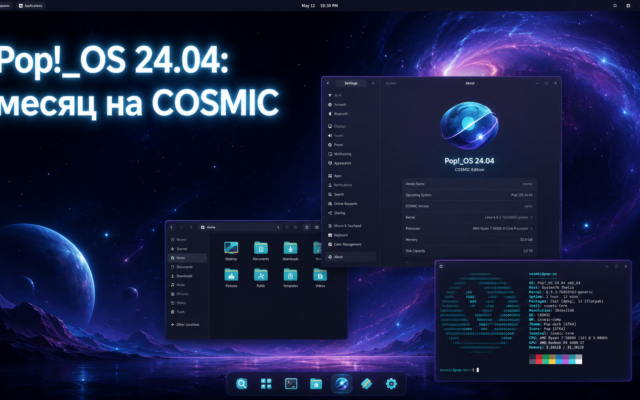Select Home in Files sidebar

188,258
